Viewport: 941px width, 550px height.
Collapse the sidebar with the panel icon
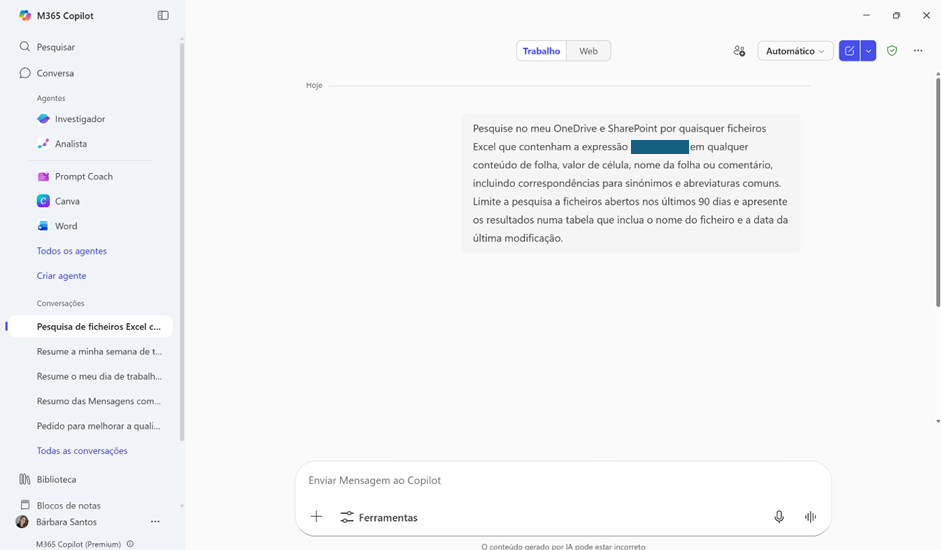click(x=163, y=15)
